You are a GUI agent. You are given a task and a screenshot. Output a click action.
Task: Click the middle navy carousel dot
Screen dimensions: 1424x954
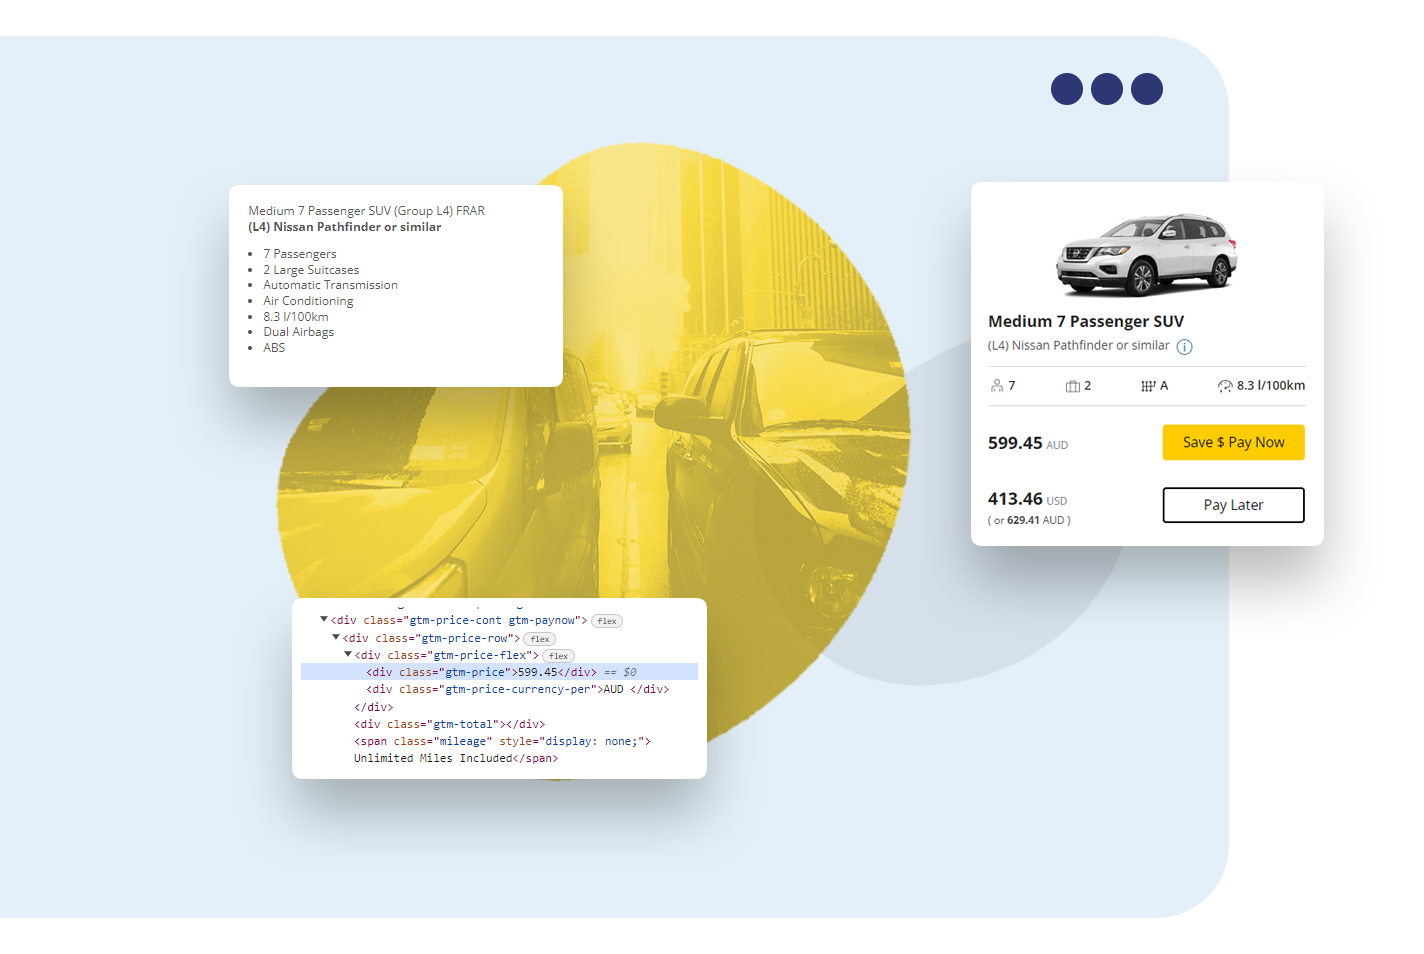click(1107, 89)
